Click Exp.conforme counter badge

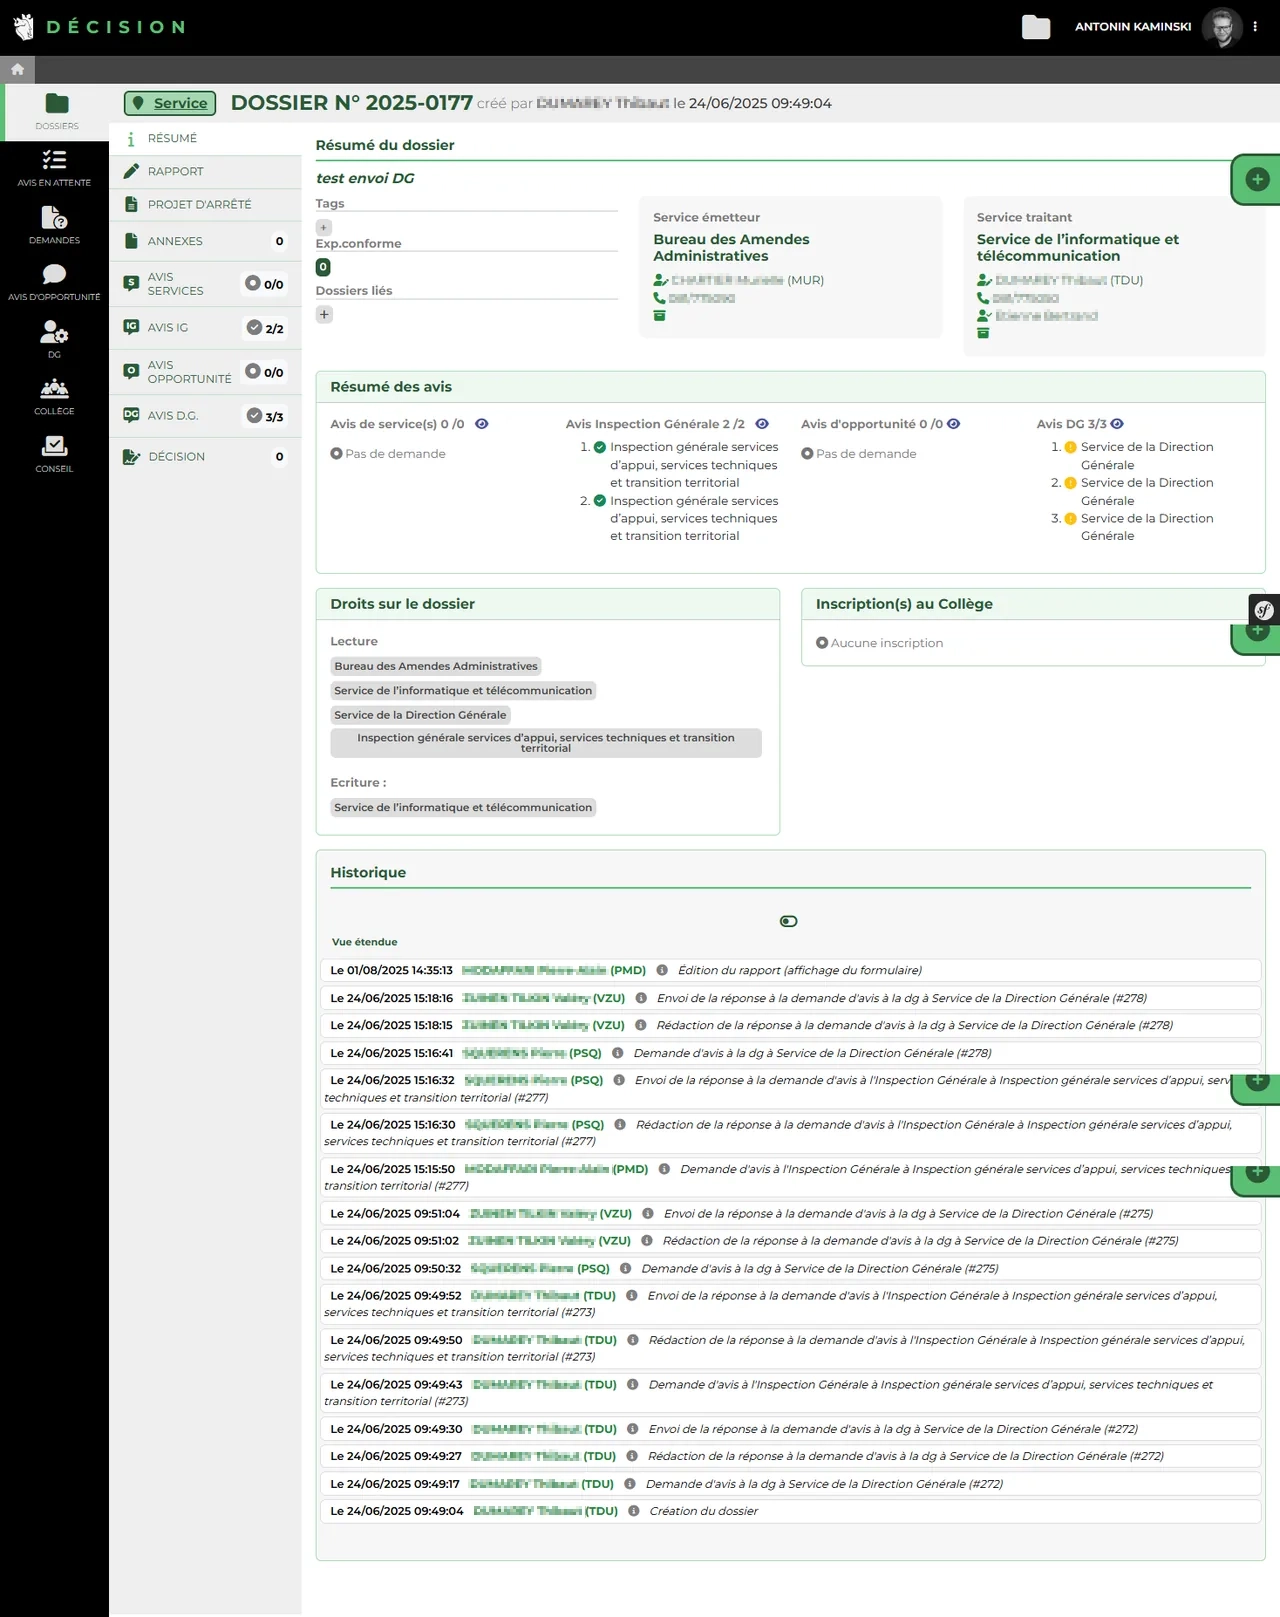point(323,267)
